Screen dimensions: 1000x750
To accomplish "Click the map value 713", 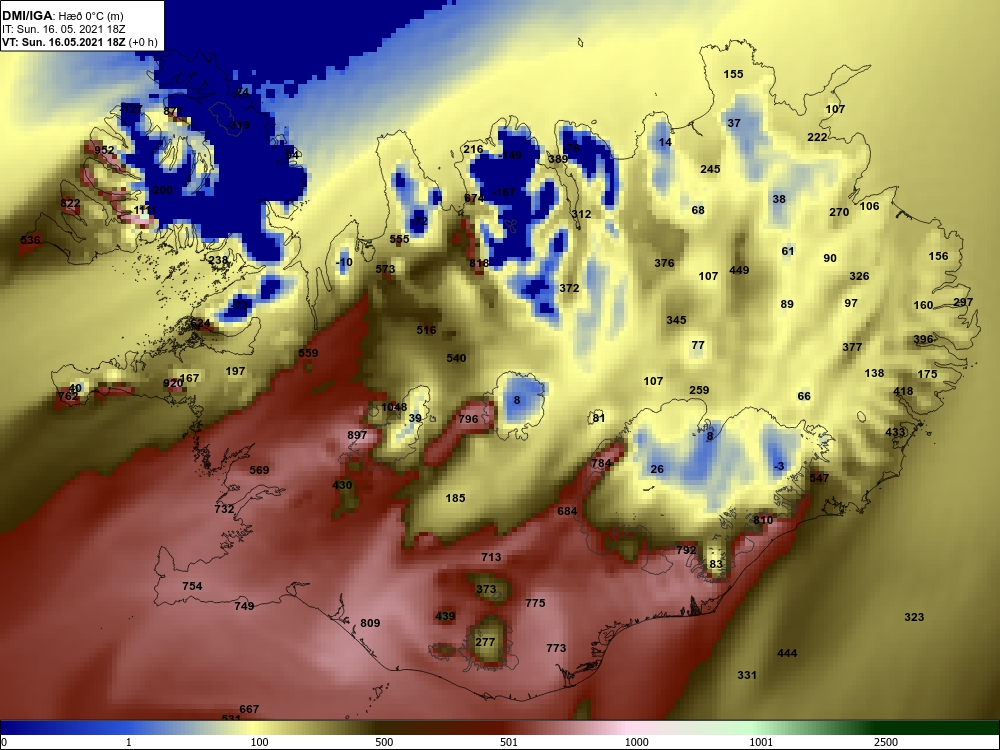I will [491, 557].
